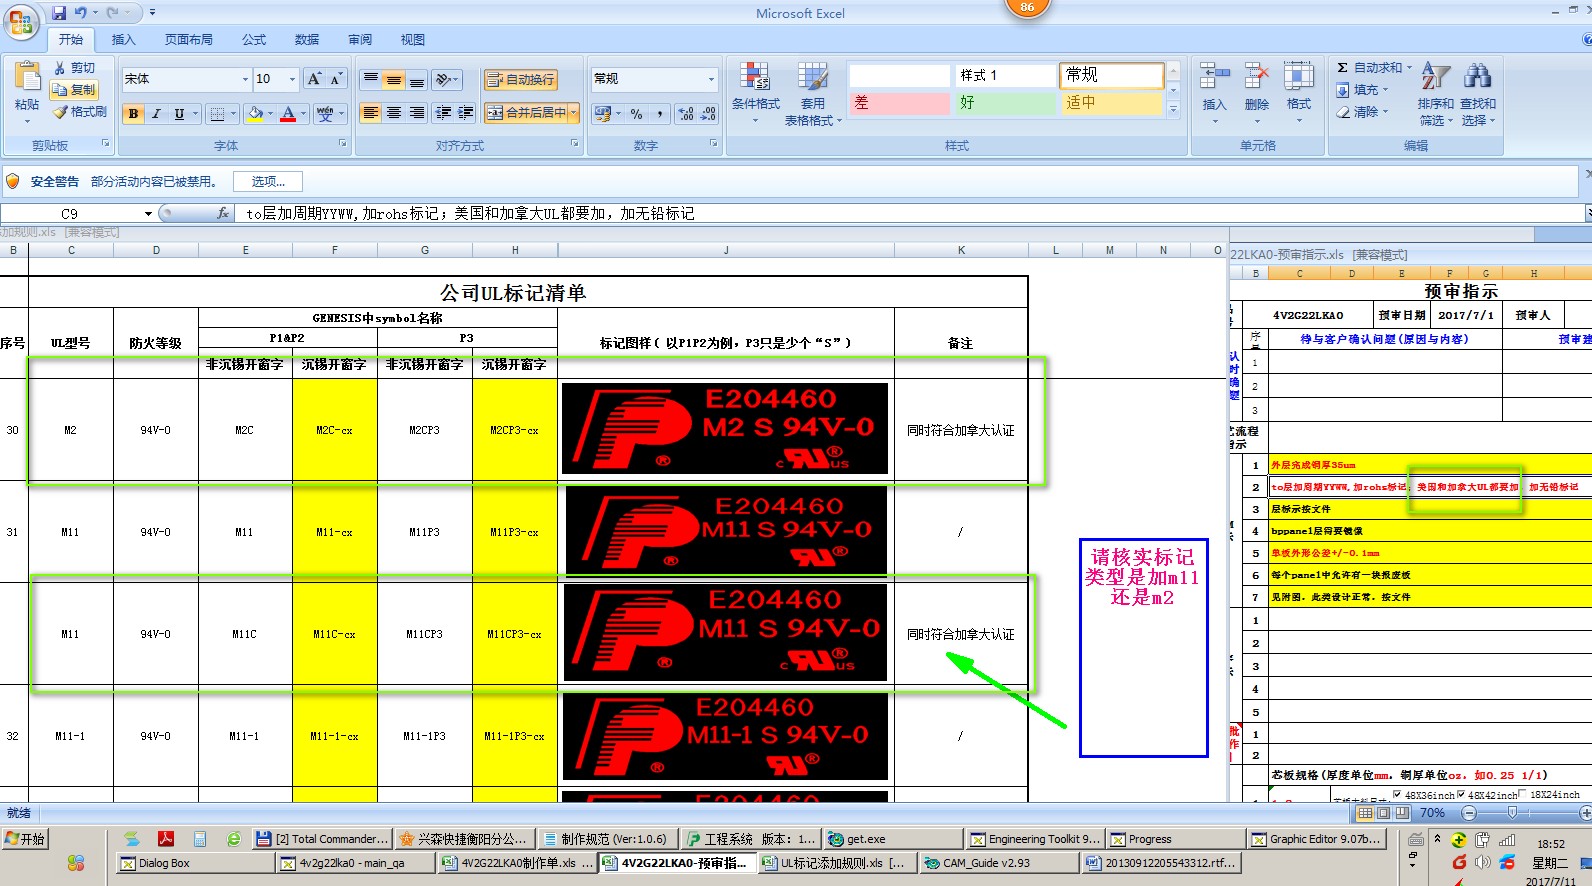Expand the fill color dropdown arrow

tap(271, 114)
